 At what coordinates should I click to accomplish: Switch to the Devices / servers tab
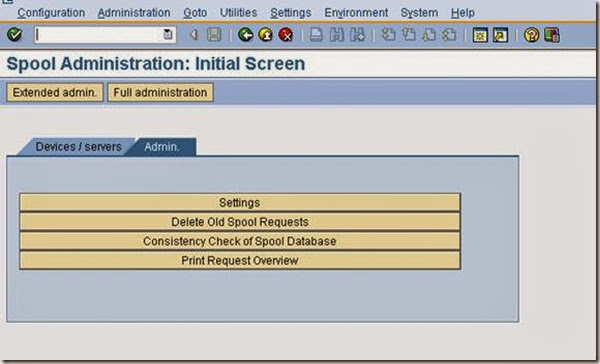[78, 147]
